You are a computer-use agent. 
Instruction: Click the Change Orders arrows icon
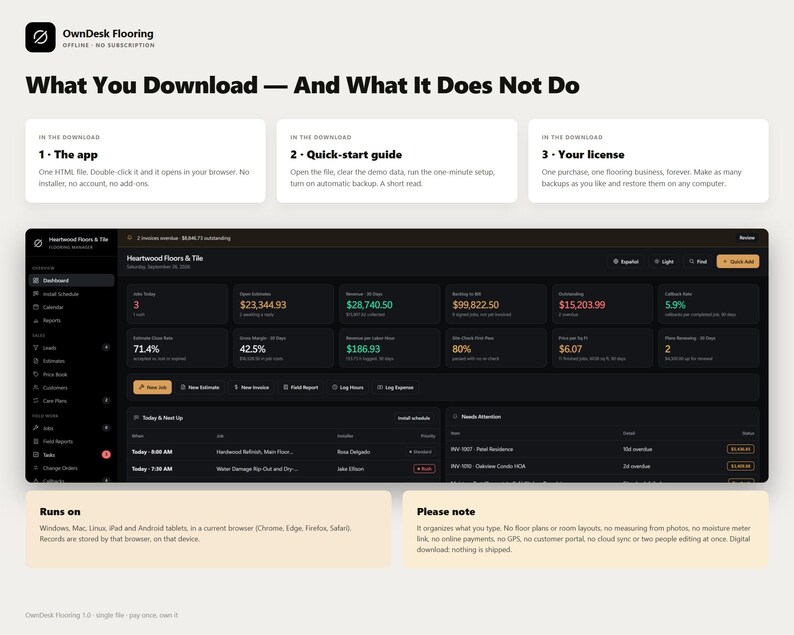tap(36, 468)
